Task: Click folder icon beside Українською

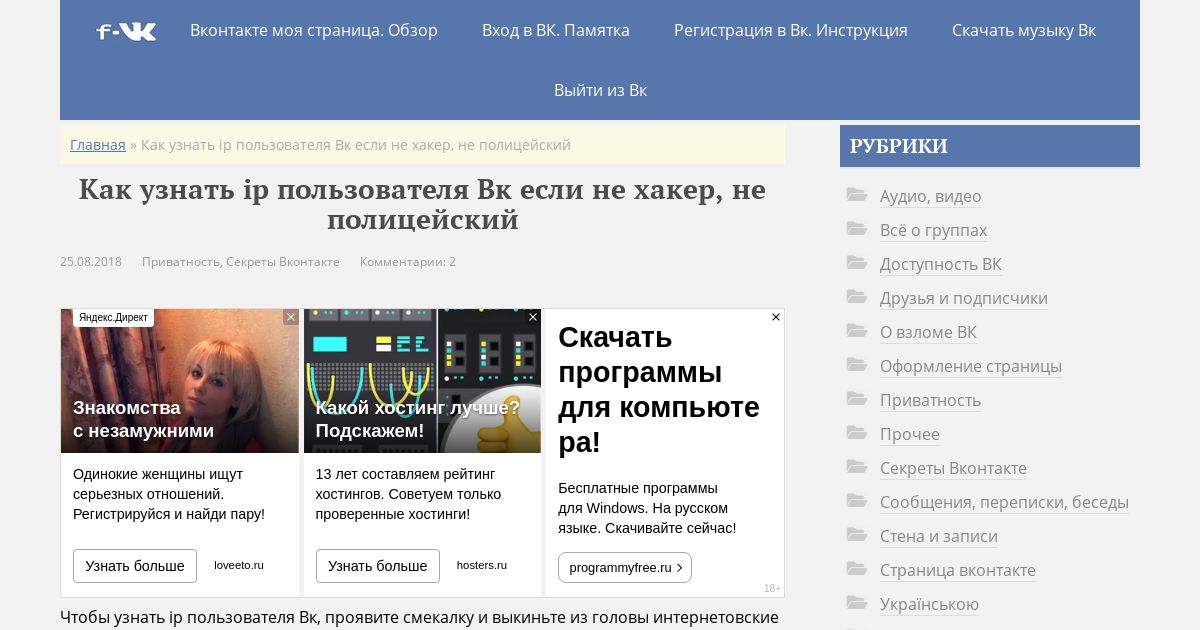Action: [857, 603]
